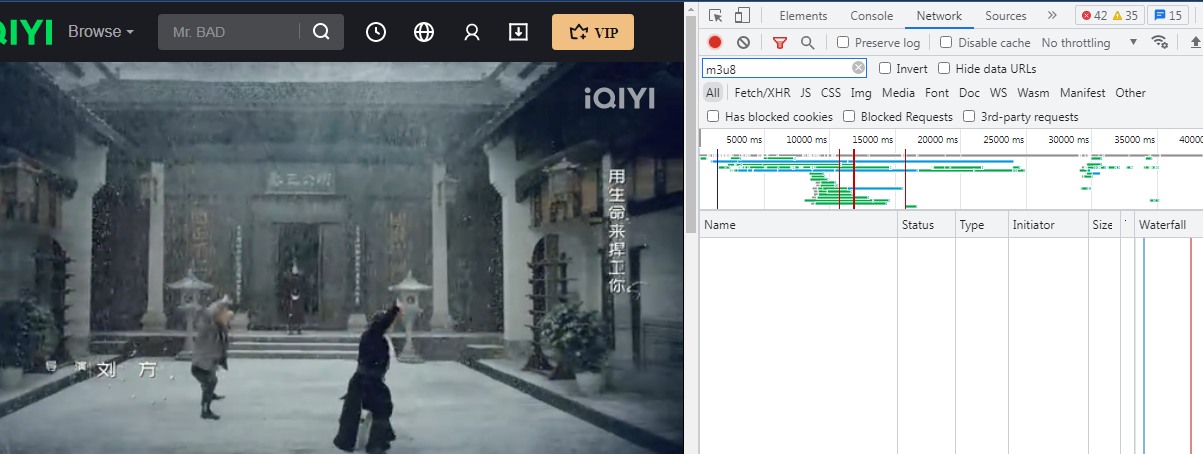Click the video player frame
This screenshot has height=454, width=1203.
point(341,258)
